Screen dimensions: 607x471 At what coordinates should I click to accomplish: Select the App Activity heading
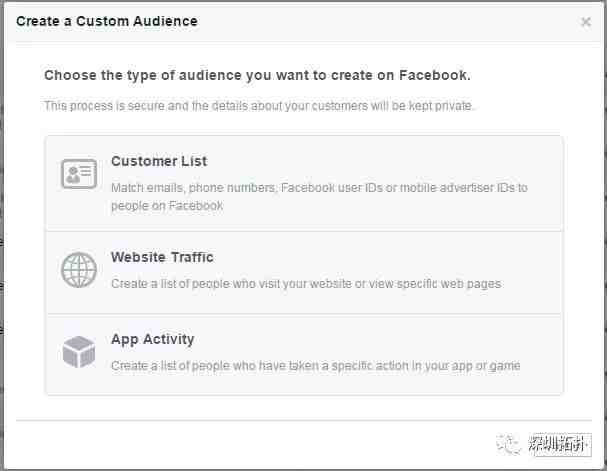click(153, 339)
